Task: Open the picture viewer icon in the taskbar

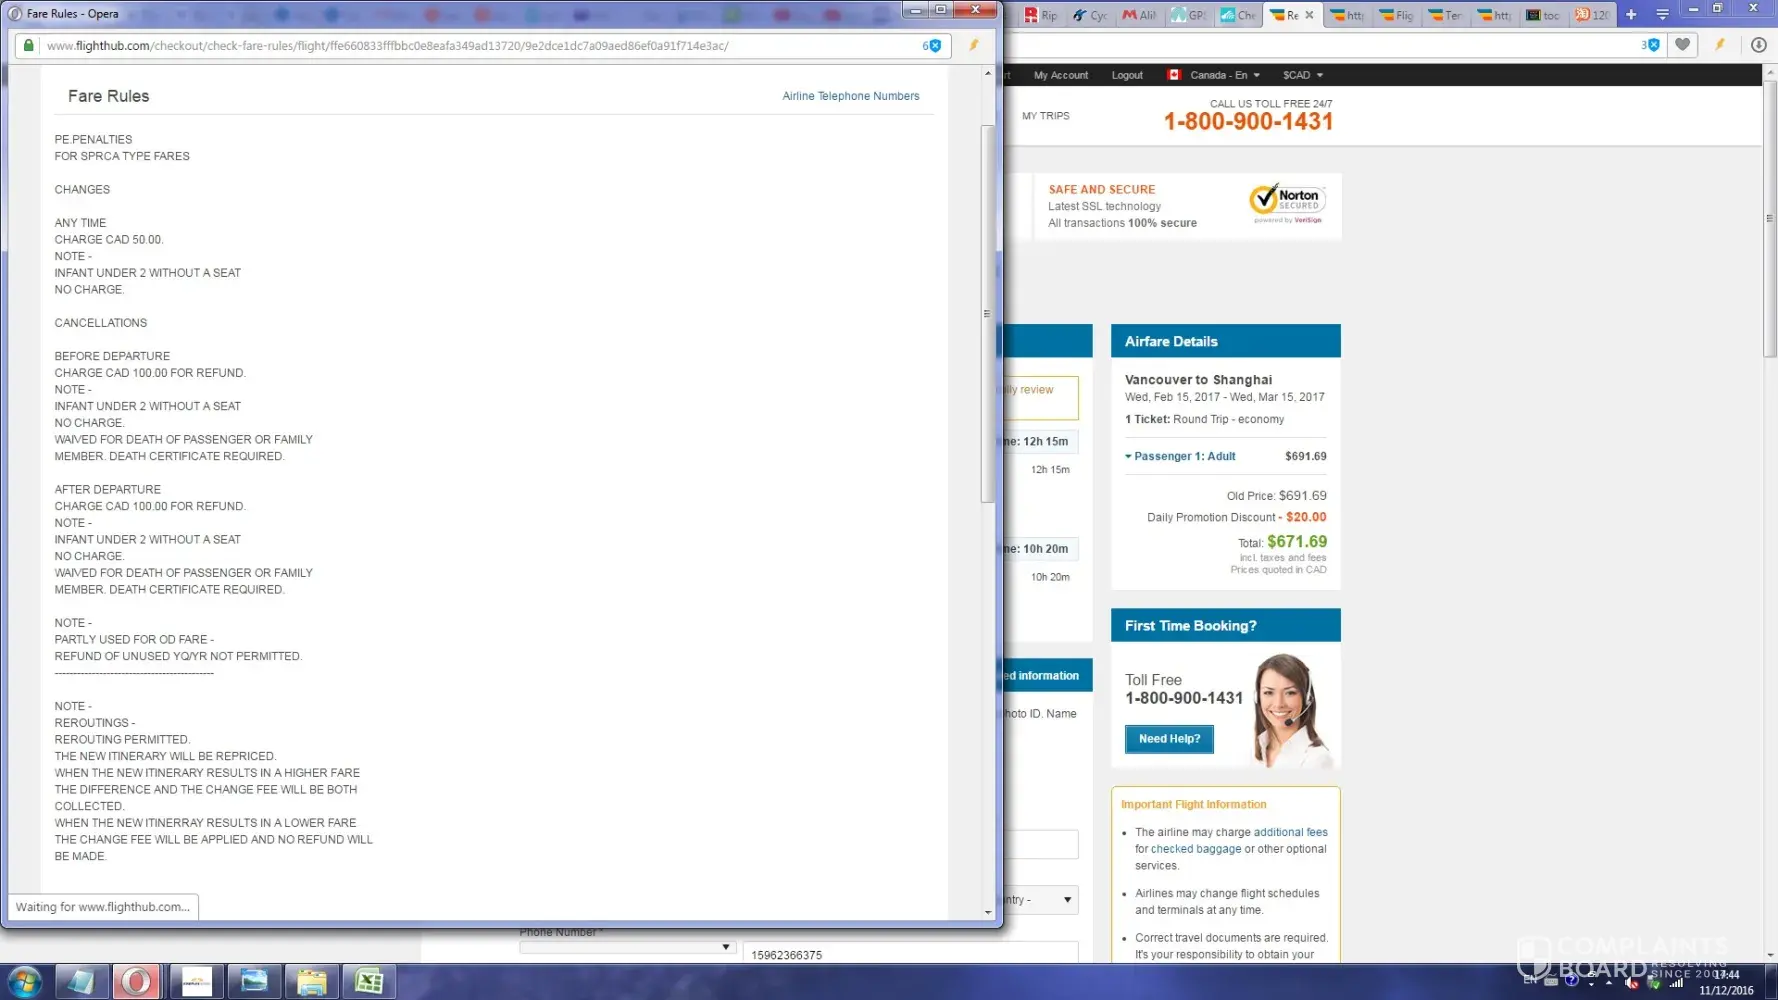Action: click(x=254, y=981)
